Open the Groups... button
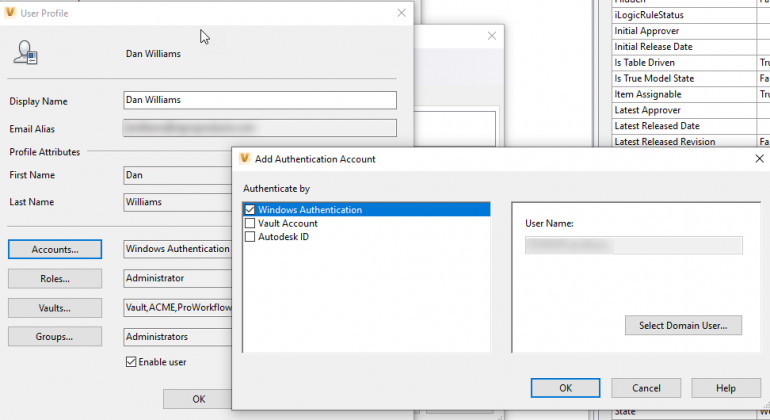Image resolution: width=770 pixels, height=420 pixels. coord(55,336)
